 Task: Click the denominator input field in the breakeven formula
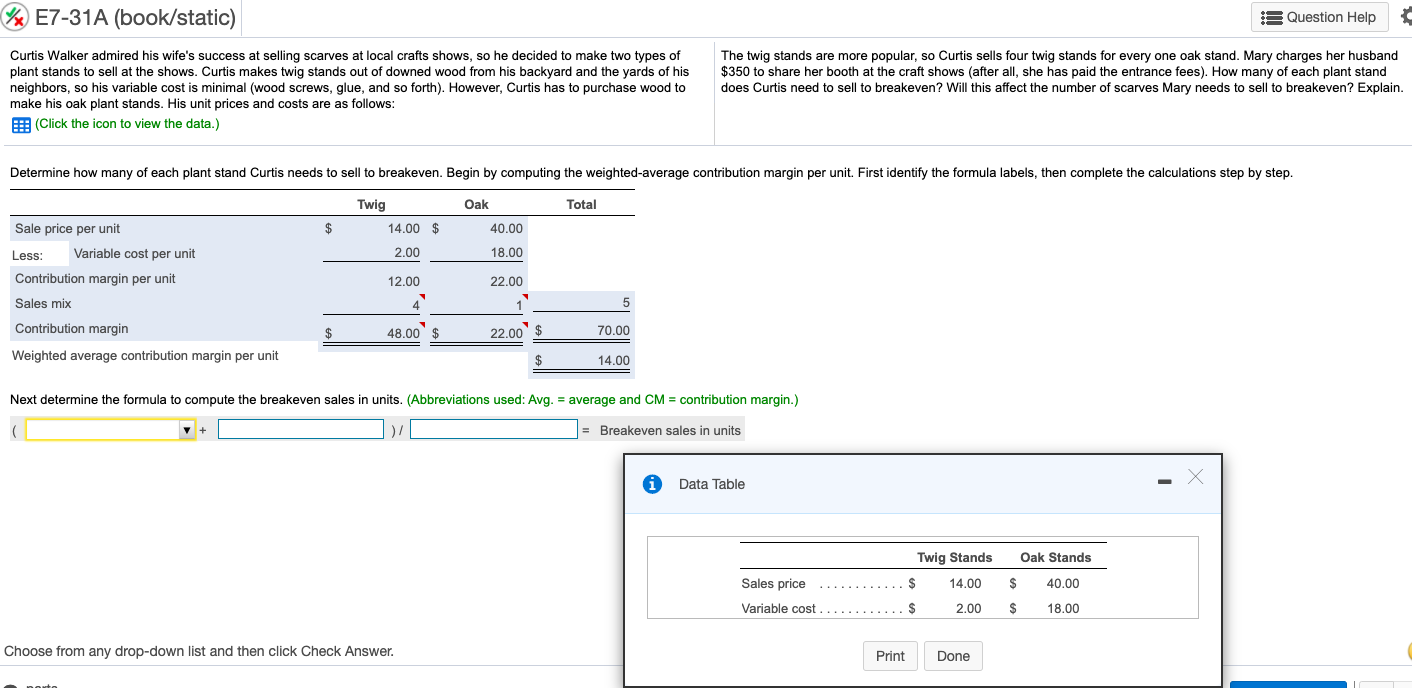(x=494, y=428)
